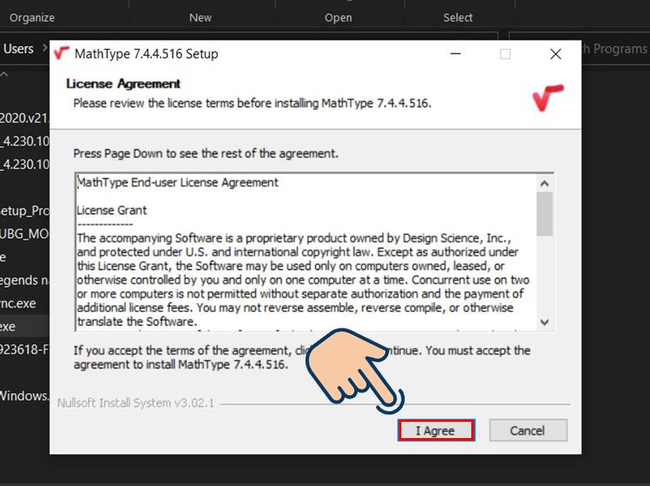Click the red MathType logo in the header

[549, 97]
